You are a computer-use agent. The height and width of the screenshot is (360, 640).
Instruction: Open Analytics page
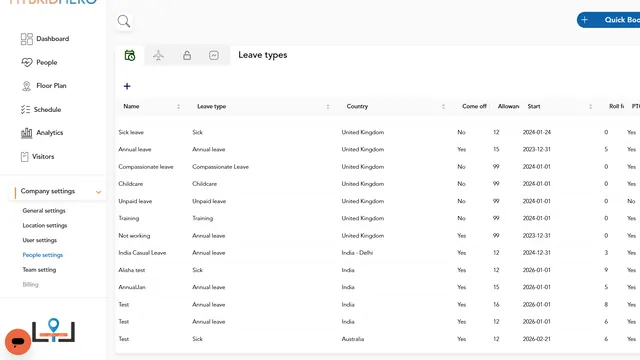(49, 133)
